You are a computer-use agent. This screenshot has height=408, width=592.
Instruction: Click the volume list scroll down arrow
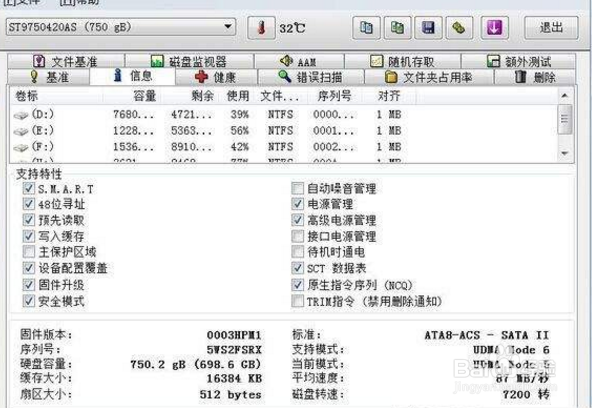tap(564, 153)
